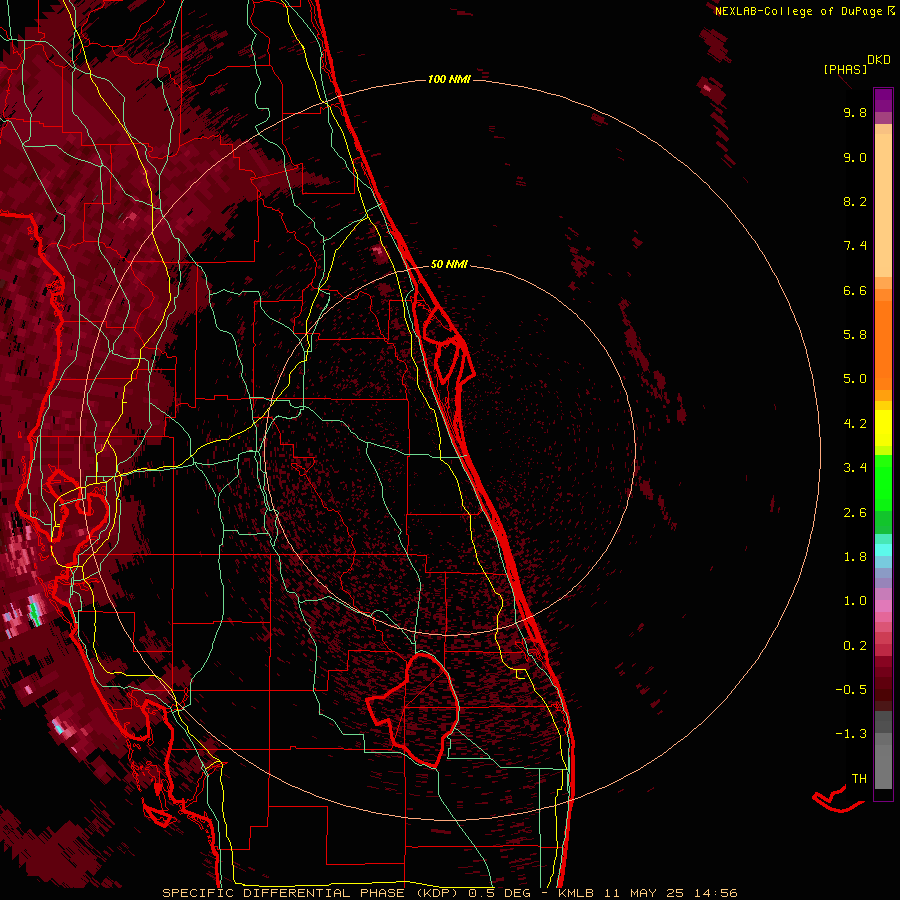Click the 4.2 scale value

coord(855,424)
